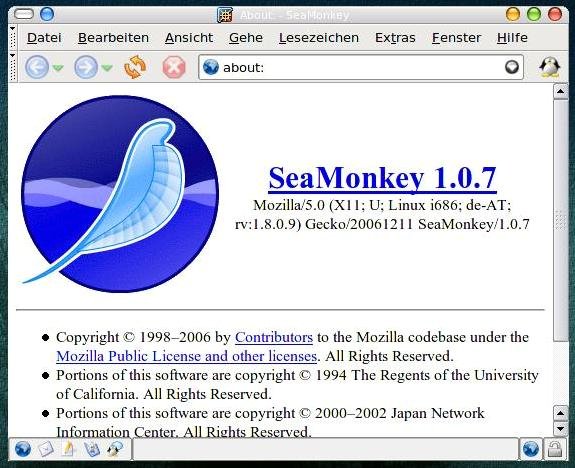Reload the page with the orange arrows icon
The width and height of the screenshot is (575, 468).
tap(135, 67)
